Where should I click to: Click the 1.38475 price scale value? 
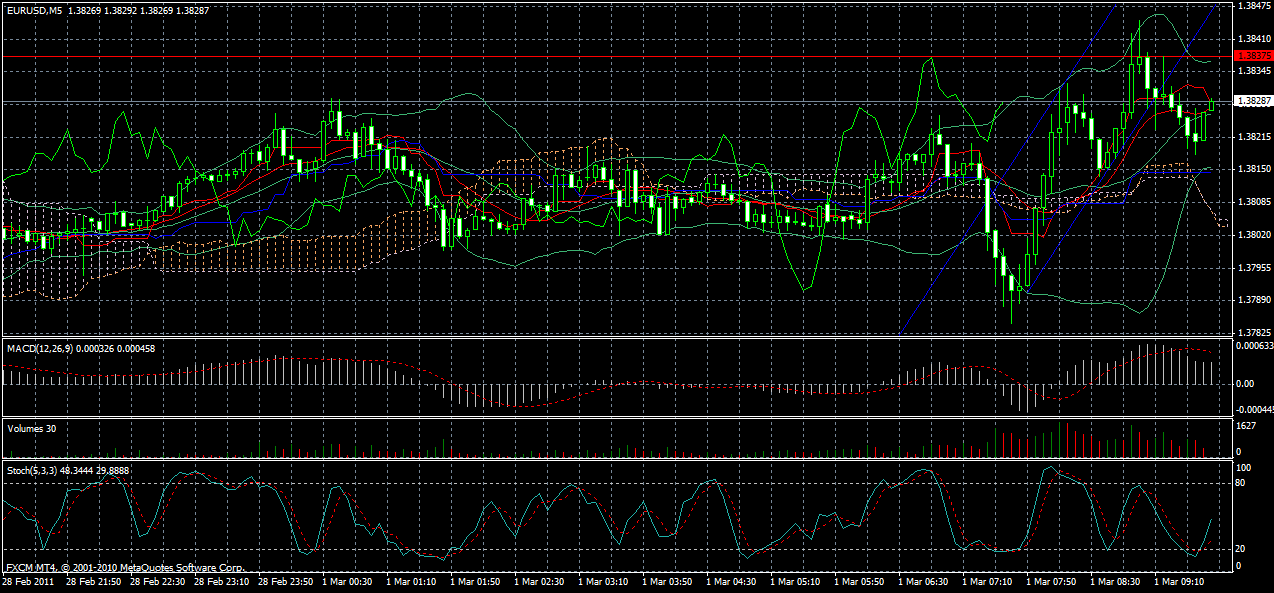coord(1254,6)
